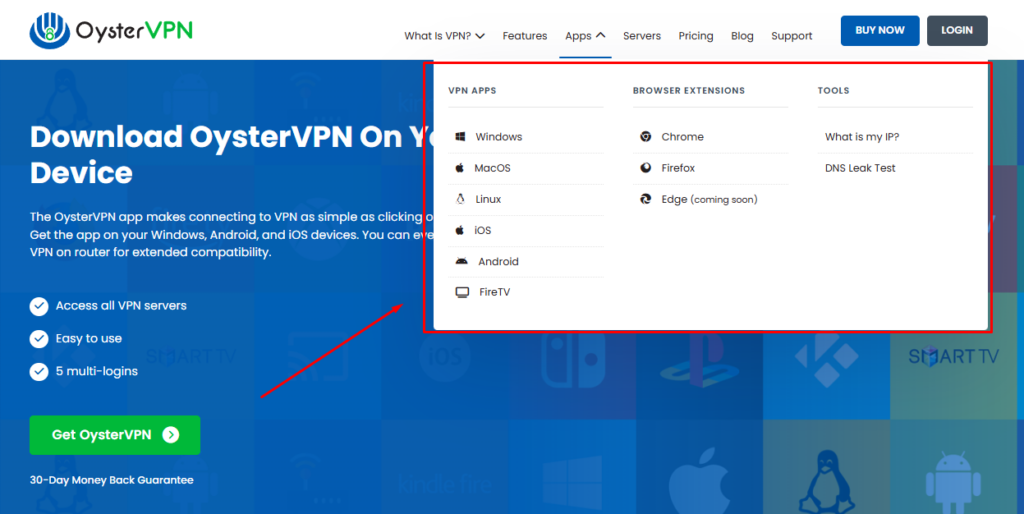Image resolution: width=1024 pixels, height=514 pixels.
Task: Collapse the Apps dropdown menu
Action: pos(585,36)
